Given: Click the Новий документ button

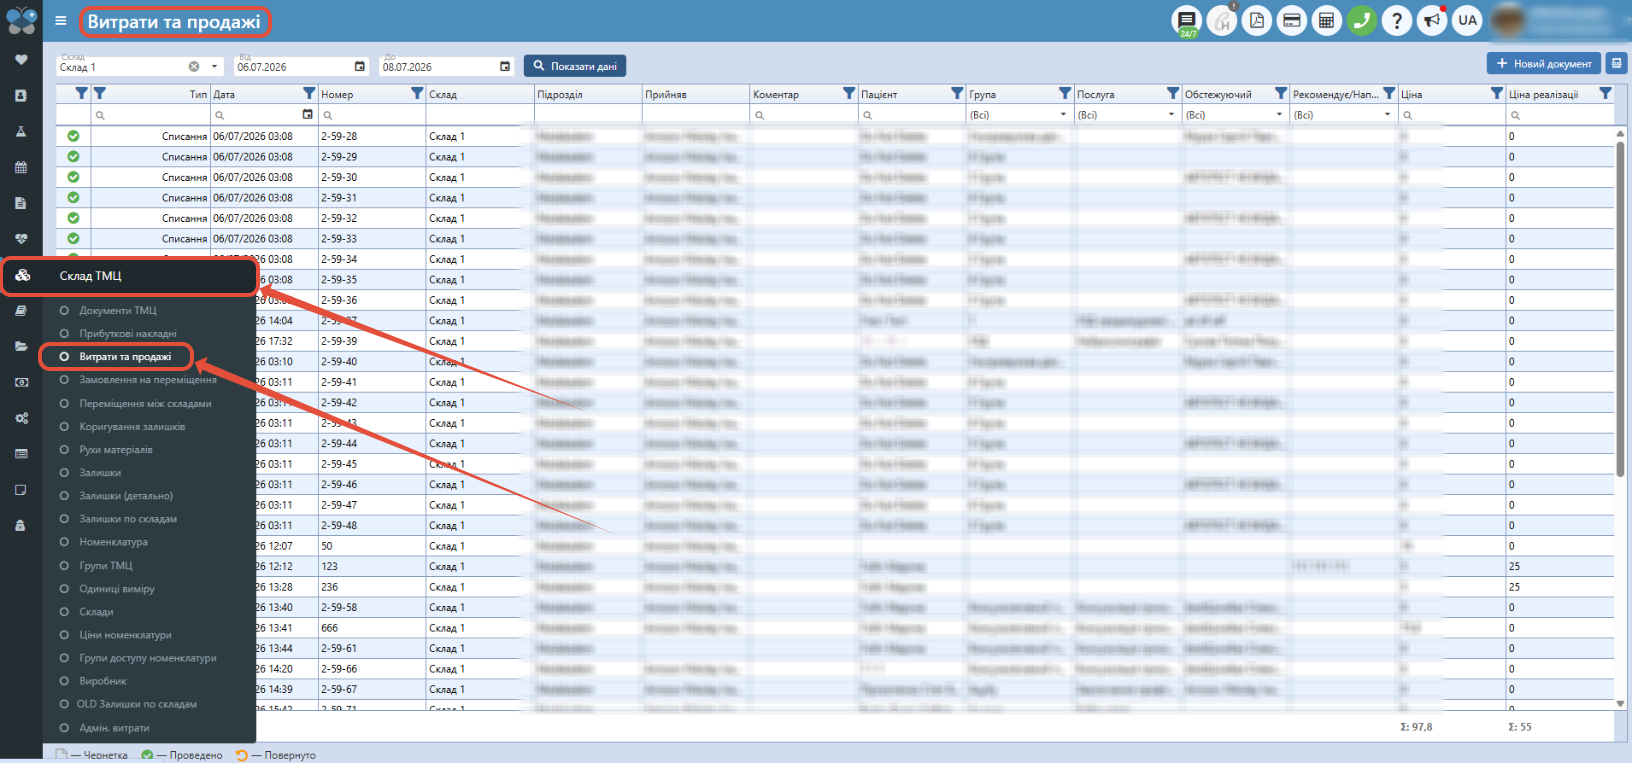Looking at the screenshot, I should [x=1543, y=63].
